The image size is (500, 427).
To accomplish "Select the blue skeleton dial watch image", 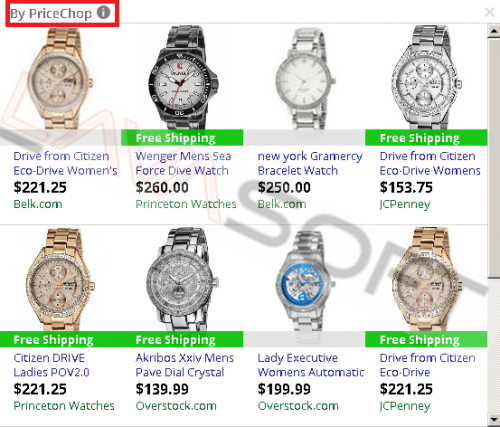I will [305, 282].
